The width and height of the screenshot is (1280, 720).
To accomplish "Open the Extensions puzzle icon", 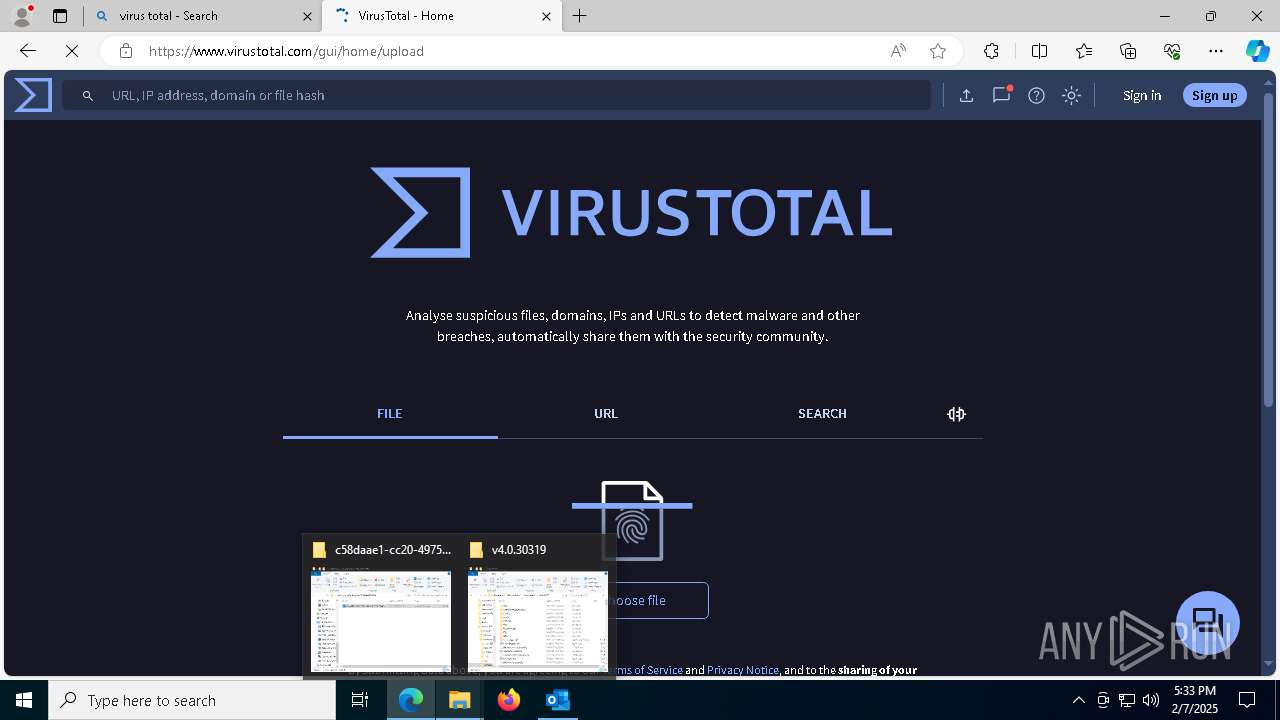I will tap(991, 51).
